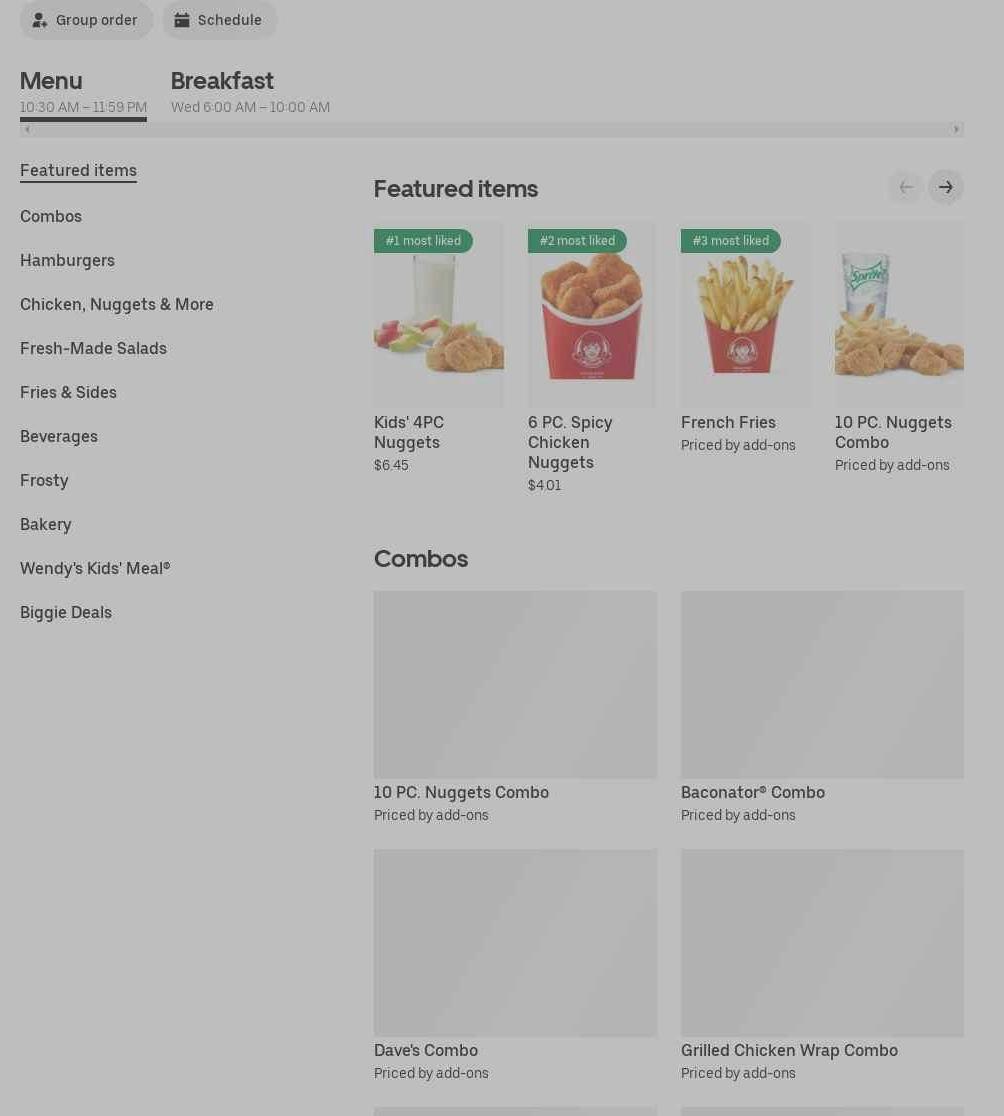This screenshot has height=1116, width=1004.
Task: Click the Schedule calendar icon
Action: [182, 20]
